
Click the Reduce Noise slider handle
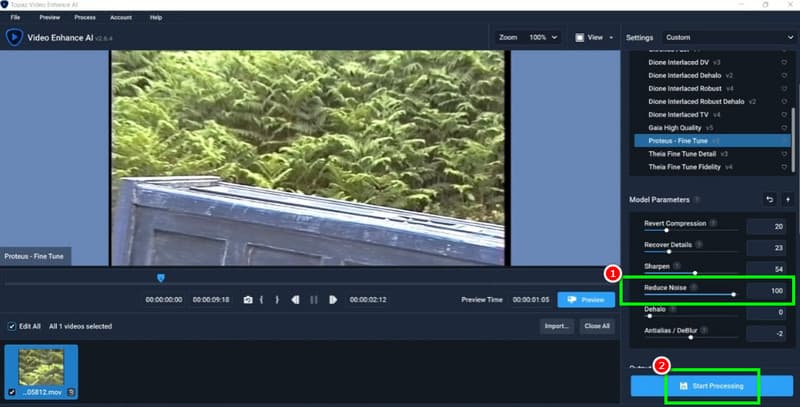coord(734,295)
